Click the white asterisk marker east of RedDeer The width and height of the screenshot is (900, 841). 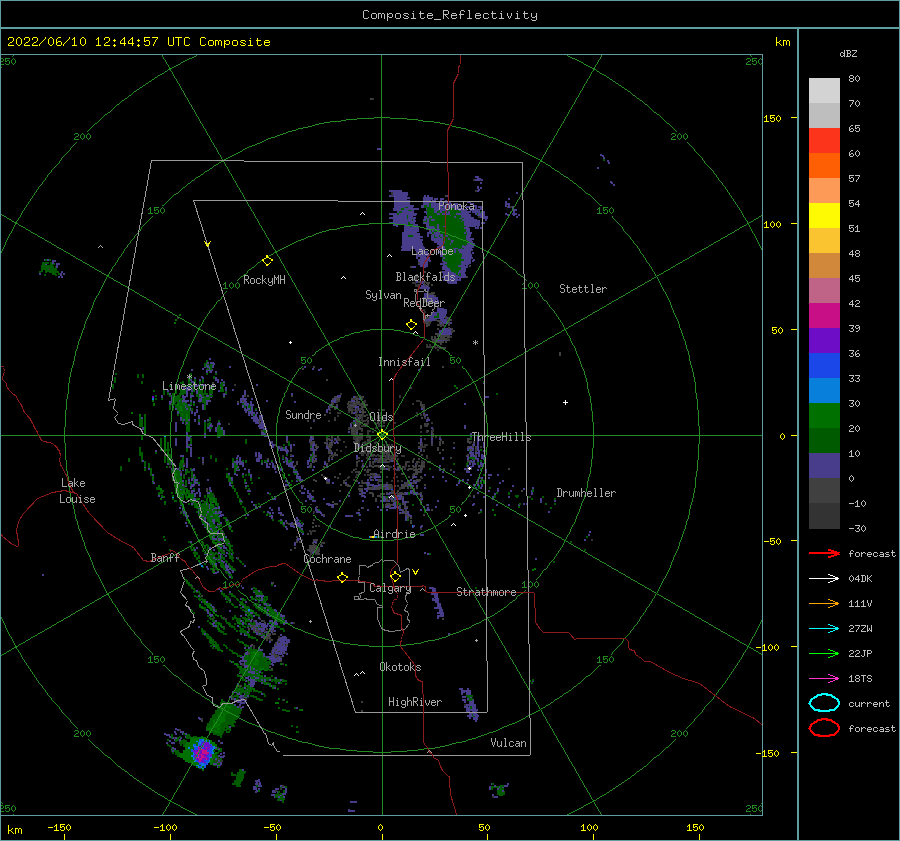tap(475, 343)
